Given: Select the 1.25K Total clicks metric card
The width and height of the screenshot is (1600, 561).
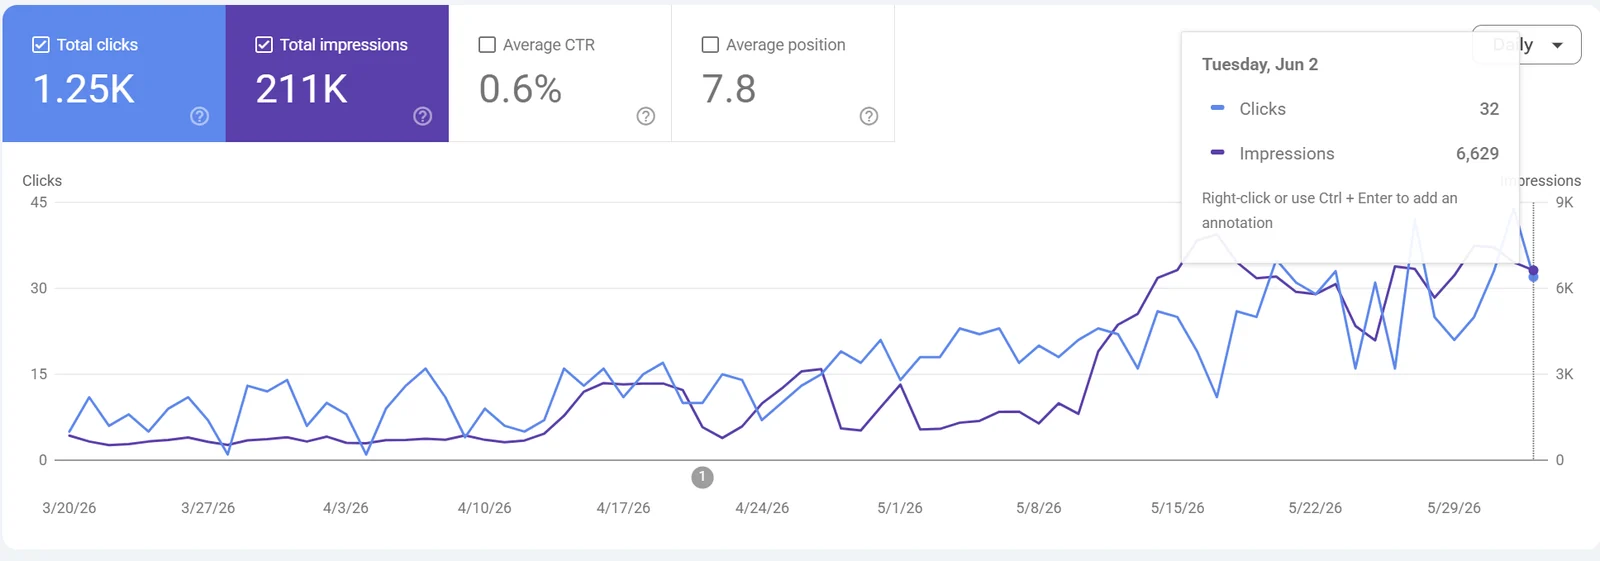Looking at the screenshot, I should tap(114, 73).
